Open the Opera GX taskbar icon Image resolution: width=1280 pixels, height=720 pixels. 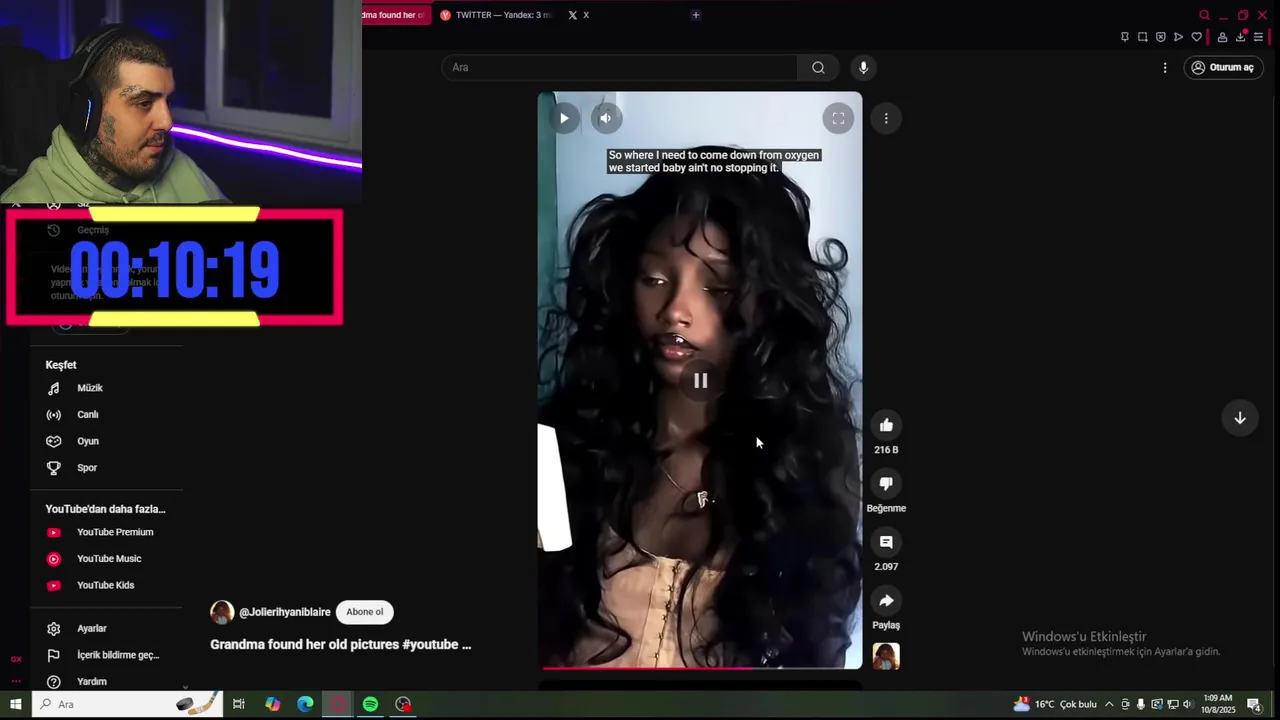[x=338, y=704]
